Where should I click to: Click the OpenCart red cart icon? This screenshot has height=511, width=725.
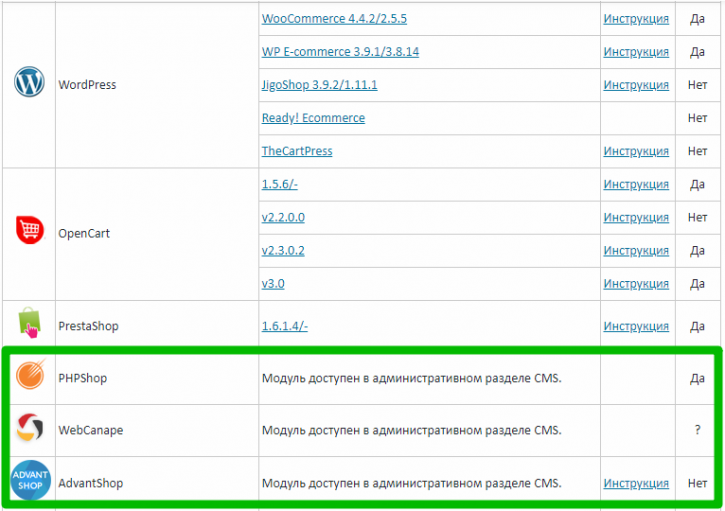pyautogui.click(x=30, y=229)
